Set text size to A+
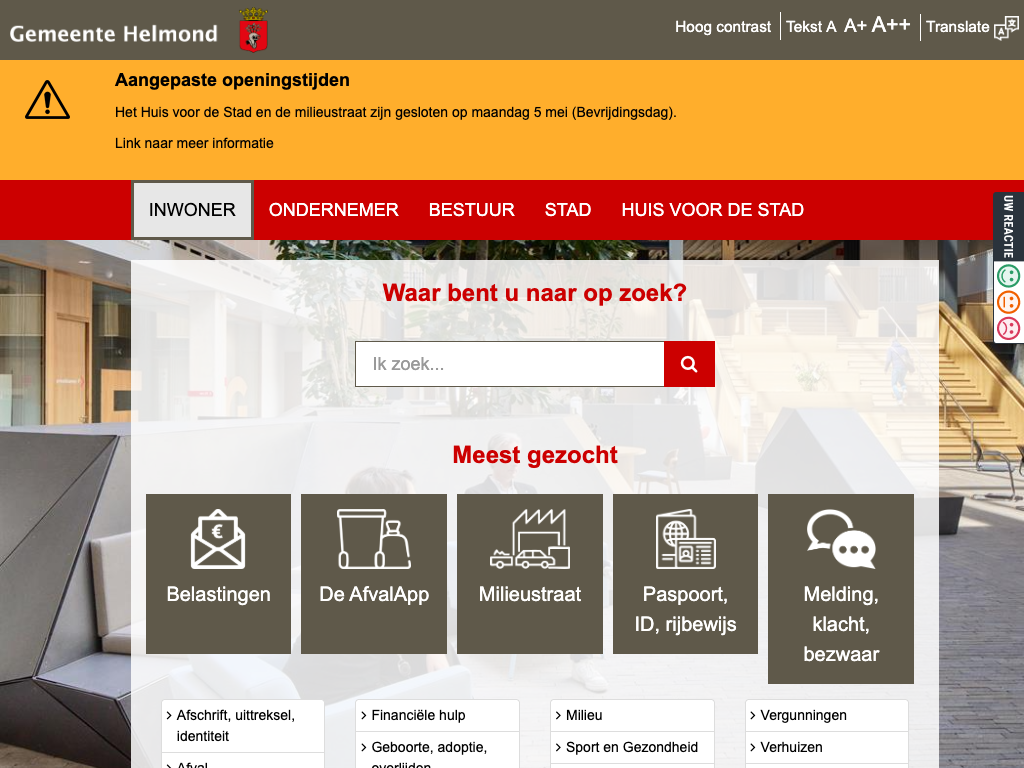This screenshot has height=768, width=1024. (x=855, y=26)
